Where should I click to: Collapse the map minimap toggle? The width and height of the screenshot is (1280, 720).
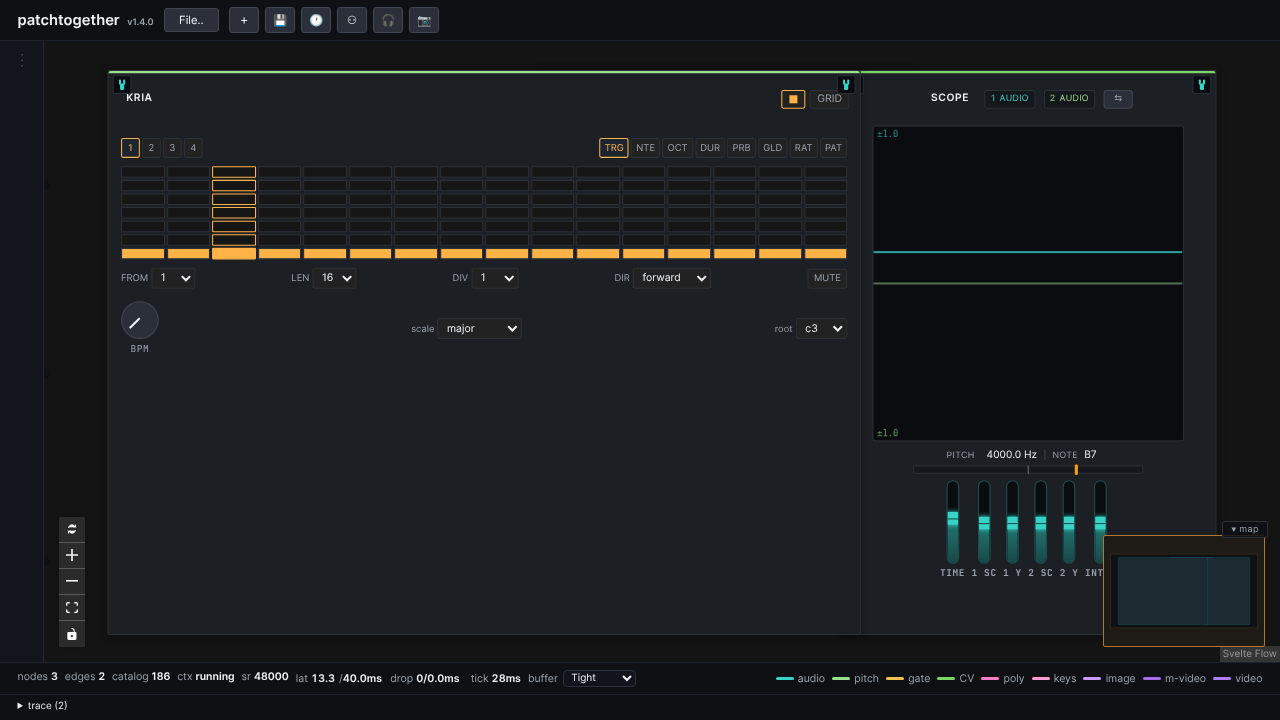tap(1245, 529)
